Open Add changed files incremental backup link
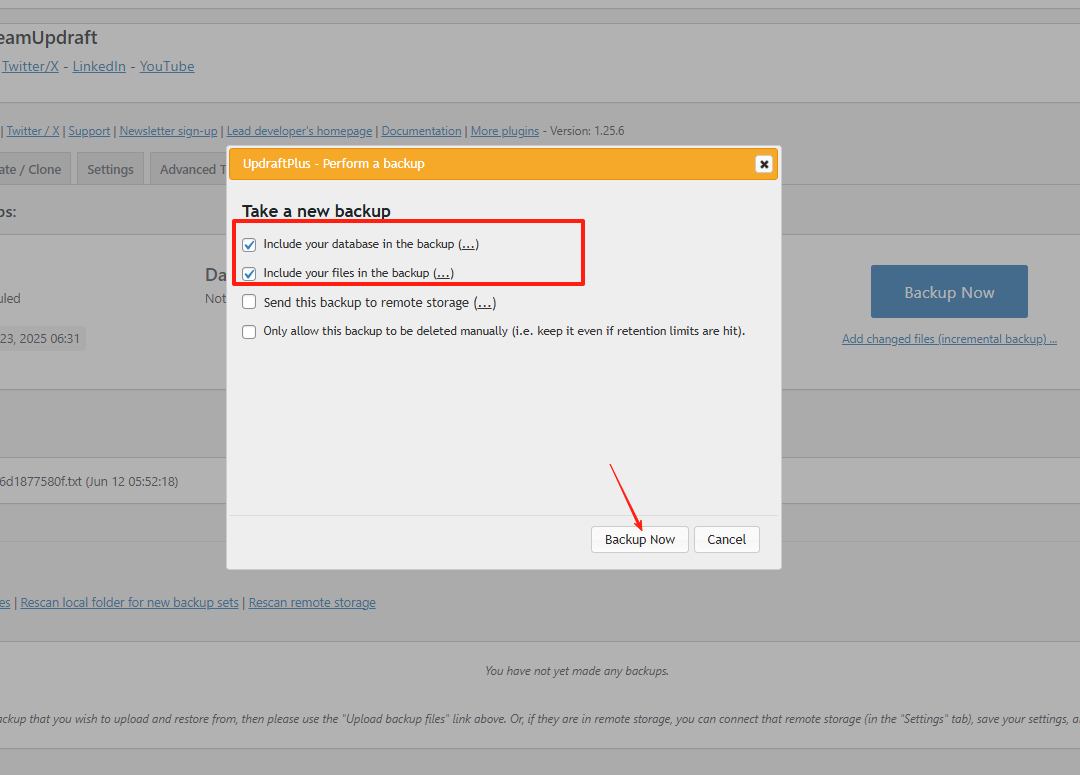Image resolution: width=1080 pixels, height=775 pixels. tap(949, 339)
